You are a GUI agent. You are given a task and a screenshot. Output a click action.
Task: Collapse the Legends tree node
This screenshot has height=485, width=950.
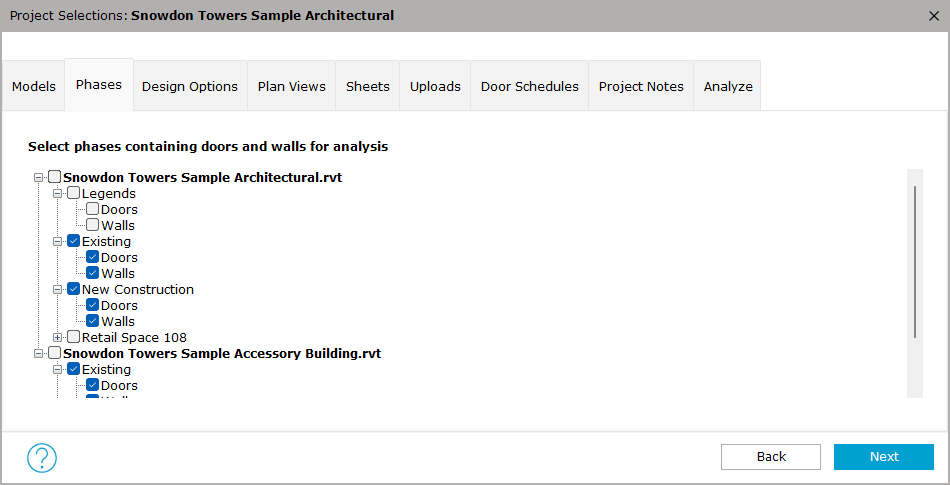click(58, 194)
